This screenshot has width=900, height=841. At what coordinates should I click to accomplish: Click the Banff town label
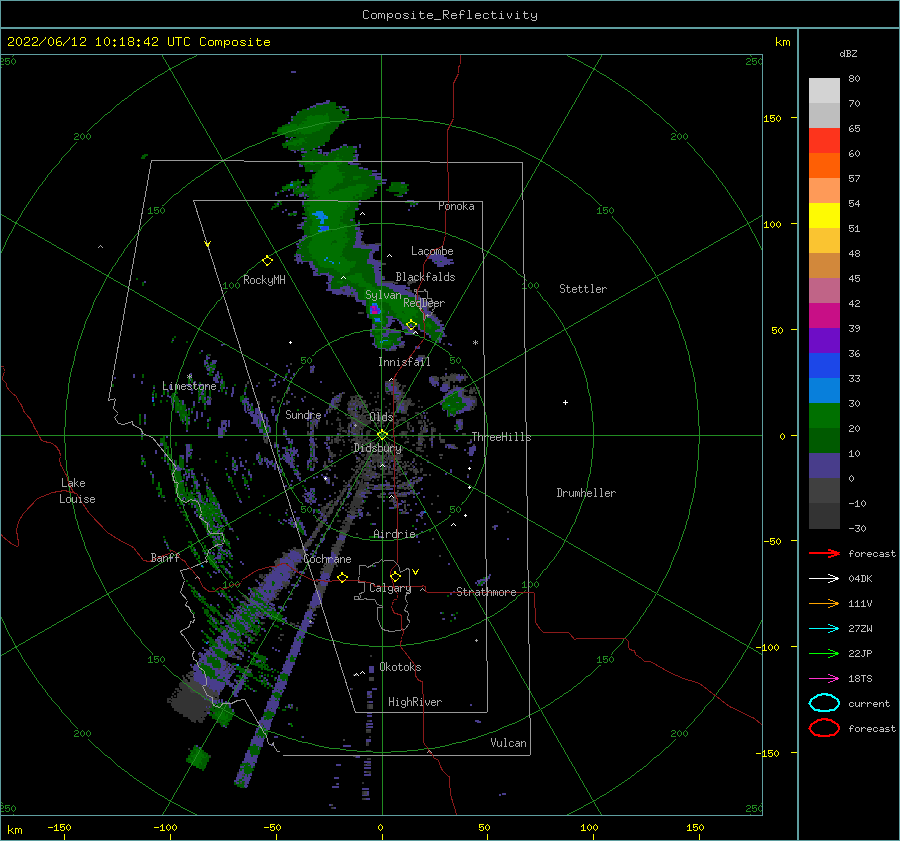pos(165,557)
